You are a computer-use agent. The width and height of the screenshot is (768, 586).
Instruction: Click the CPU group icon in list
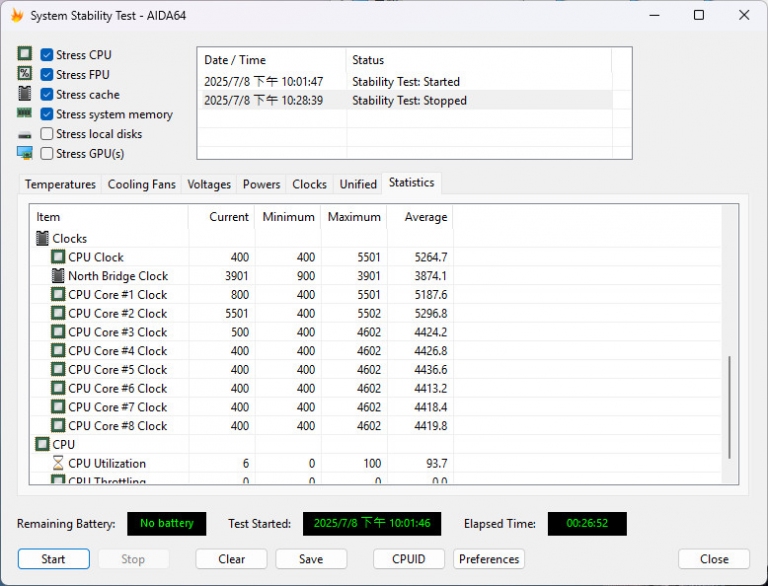point(43,444)
